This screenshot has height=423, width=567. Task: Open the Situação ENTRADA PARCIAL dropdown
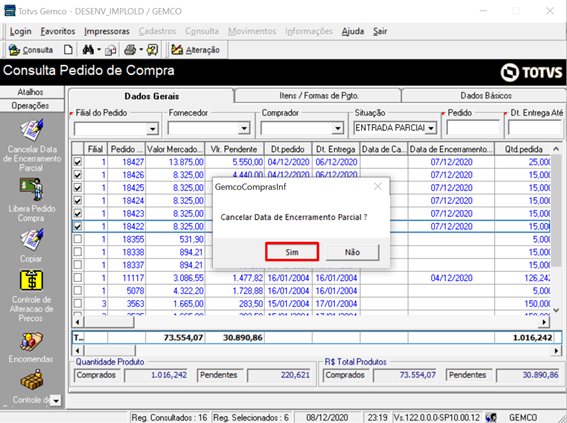click(x=431, y=128)
